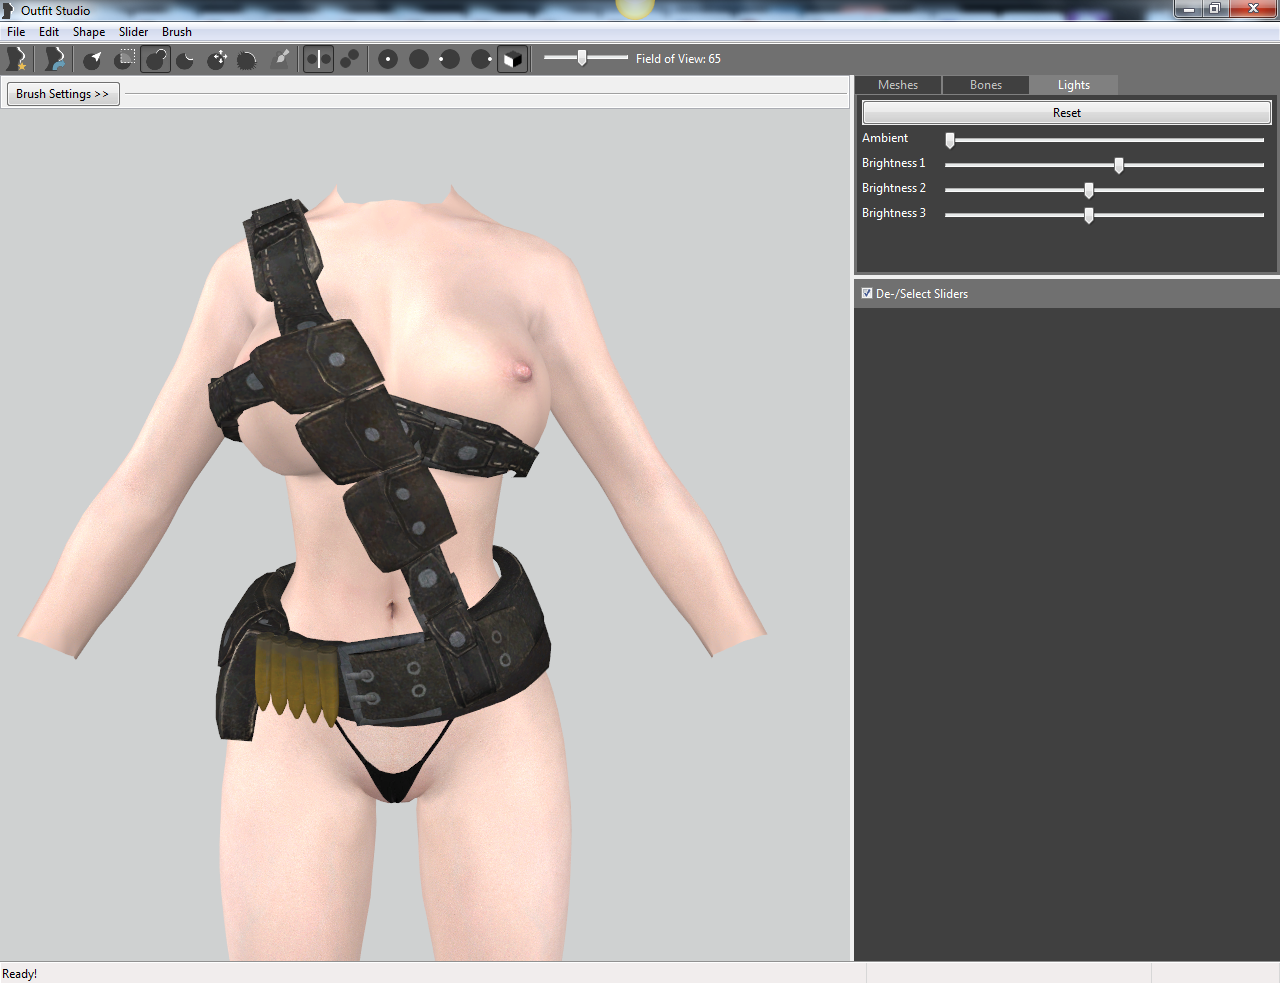Switch to the Bones tab
Screen dimensions: 1280x984
[986, 85]
